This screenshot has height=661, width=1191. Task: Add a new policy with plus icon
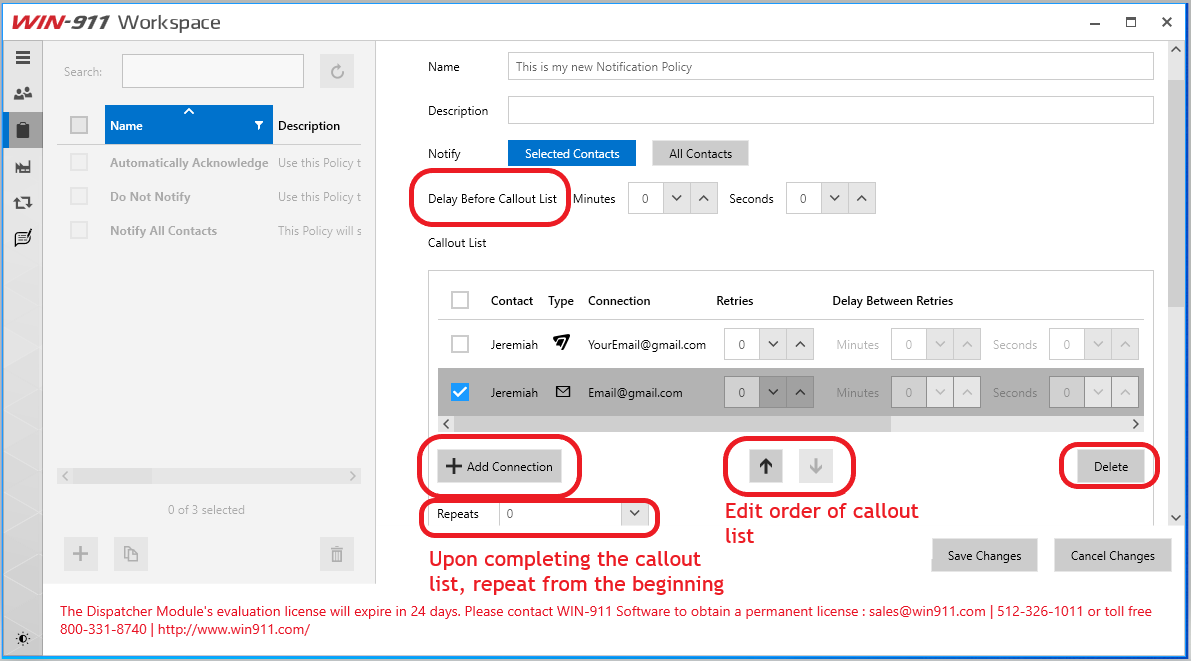[x=81, y=554]
